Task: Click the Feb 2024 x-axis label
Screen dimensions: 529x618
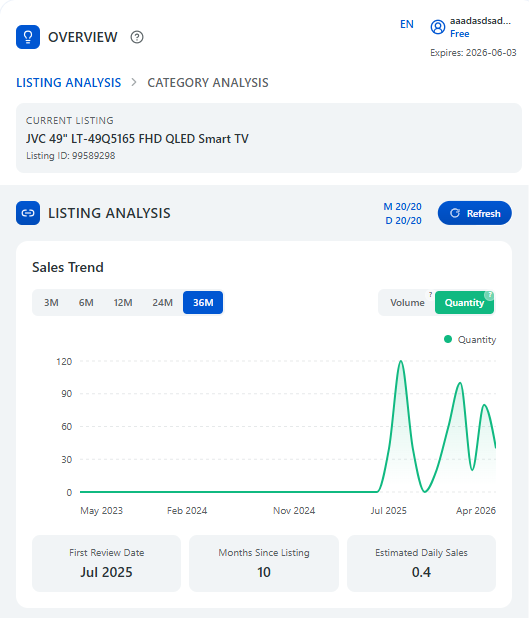Action: tap(187, 511)
